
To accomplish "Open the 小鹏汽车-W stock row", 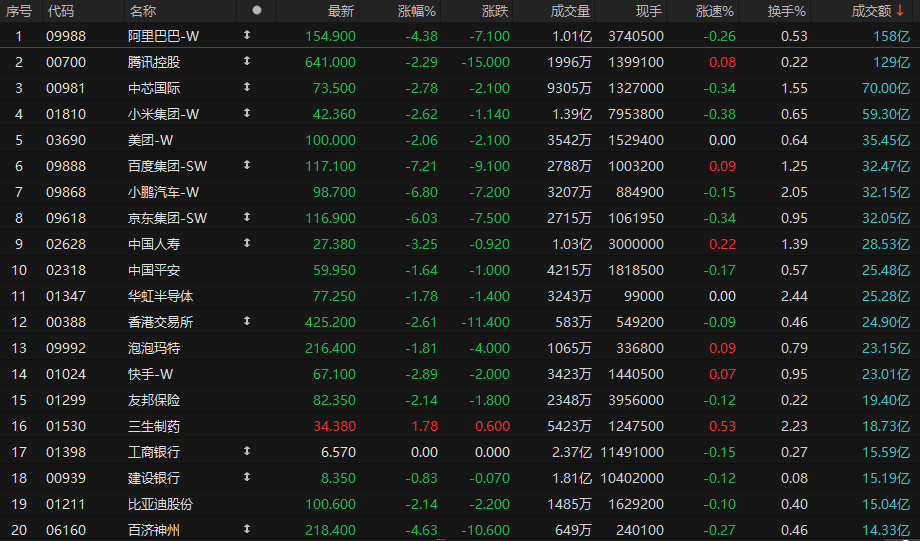I will click(460, 192).
